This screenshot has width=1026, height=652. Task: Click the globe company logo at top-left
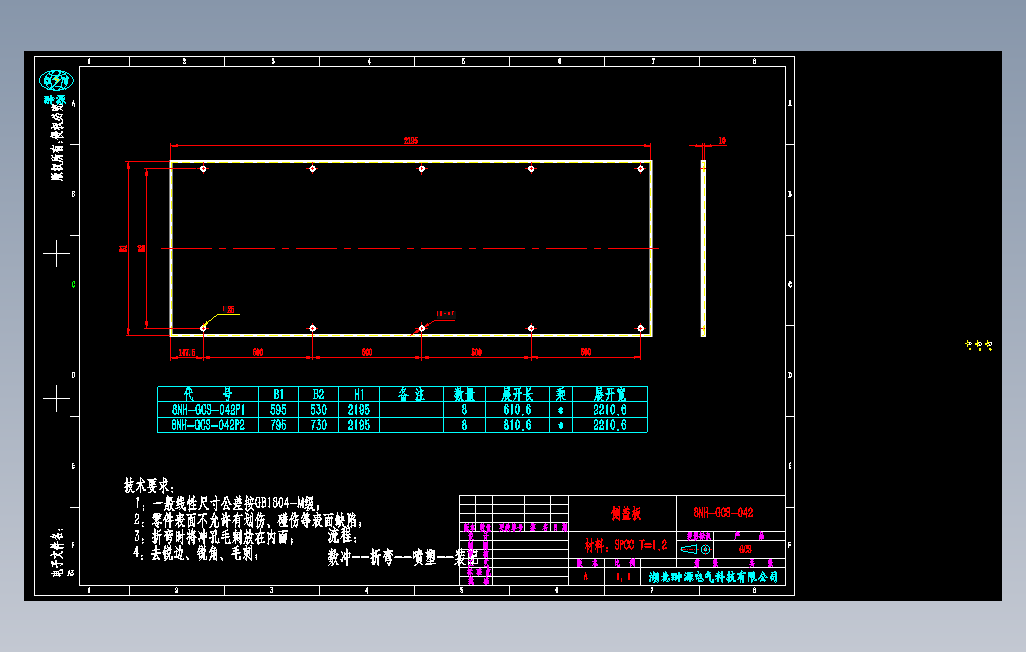point(56,81)
